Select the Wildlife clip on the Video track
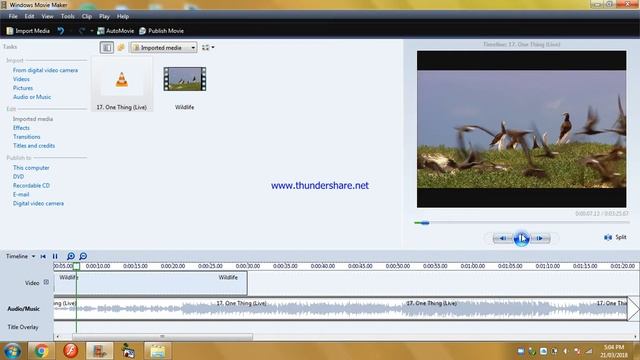 coord(151,283)
